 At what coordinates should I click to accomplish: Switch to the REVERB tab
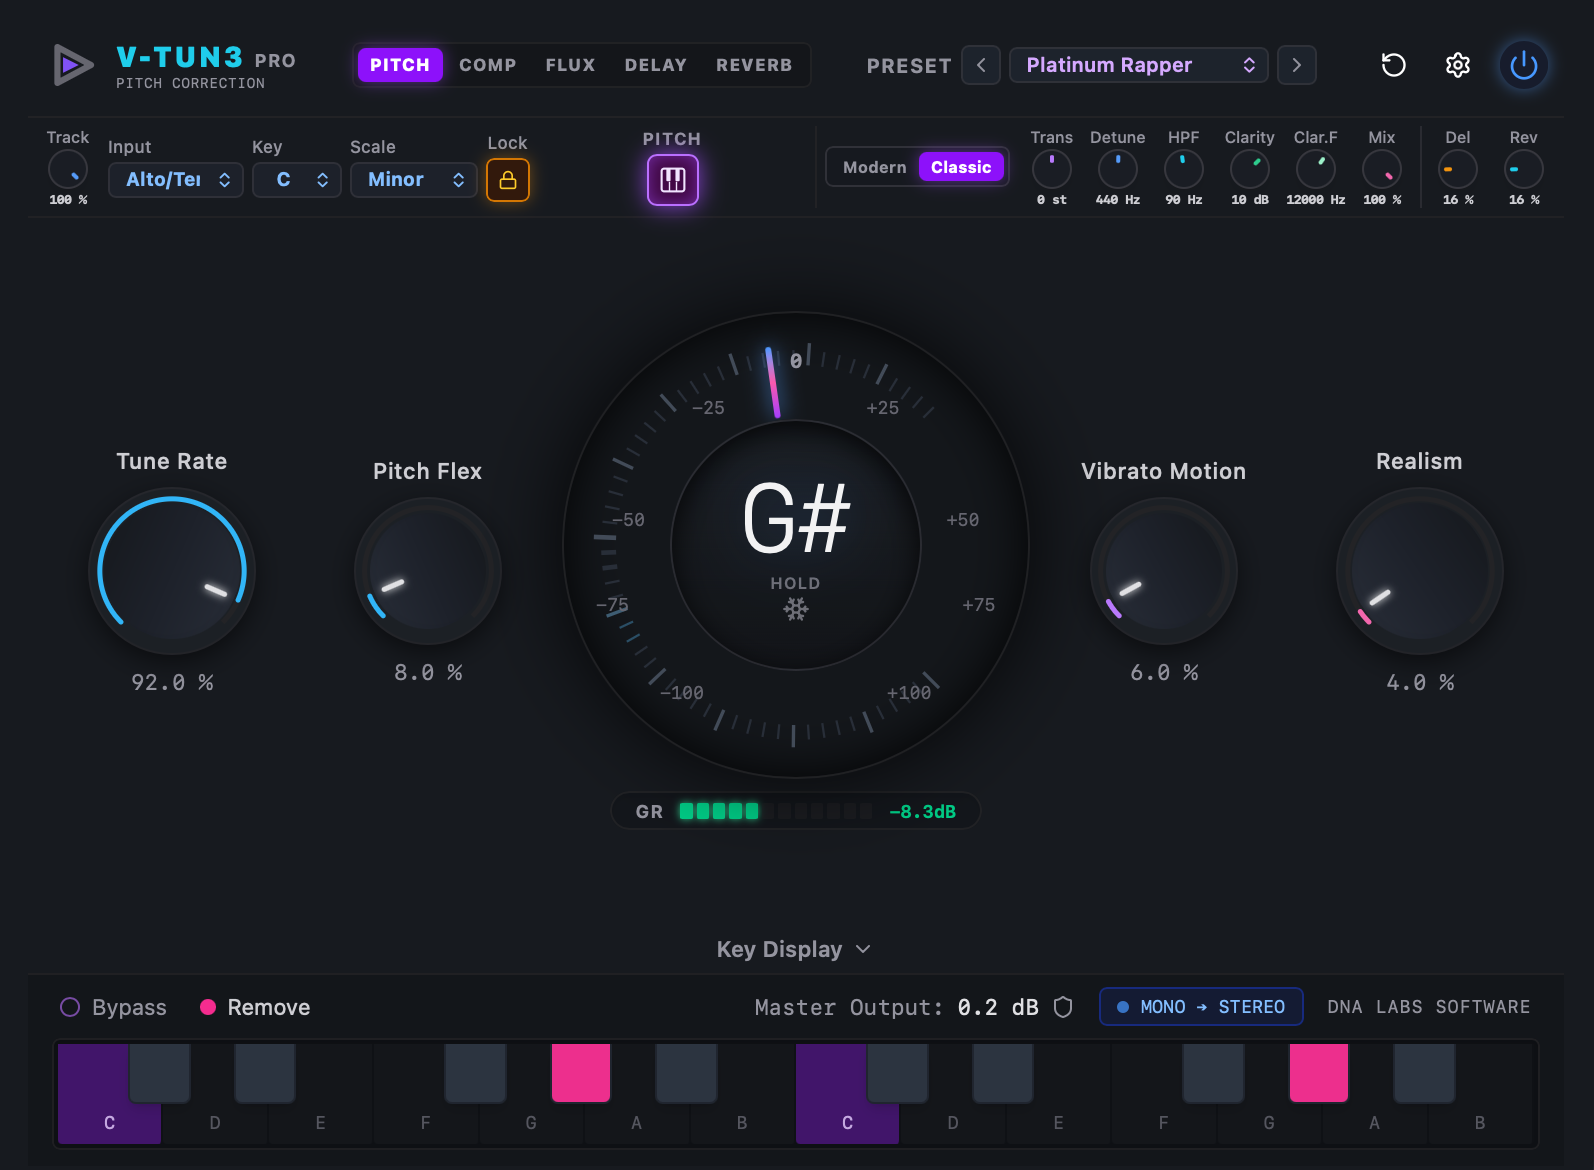[754, 65]
